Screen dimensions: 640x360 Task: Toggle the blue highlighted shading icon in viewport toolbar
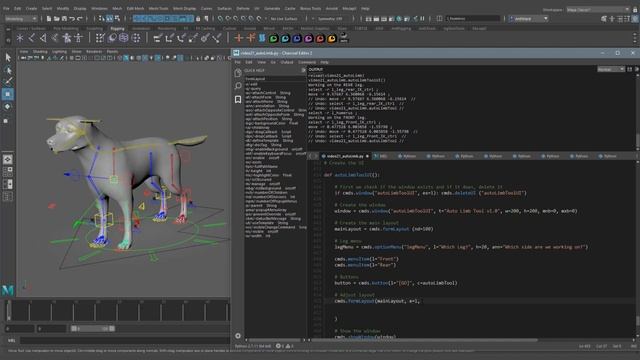[x=126, y=58]
